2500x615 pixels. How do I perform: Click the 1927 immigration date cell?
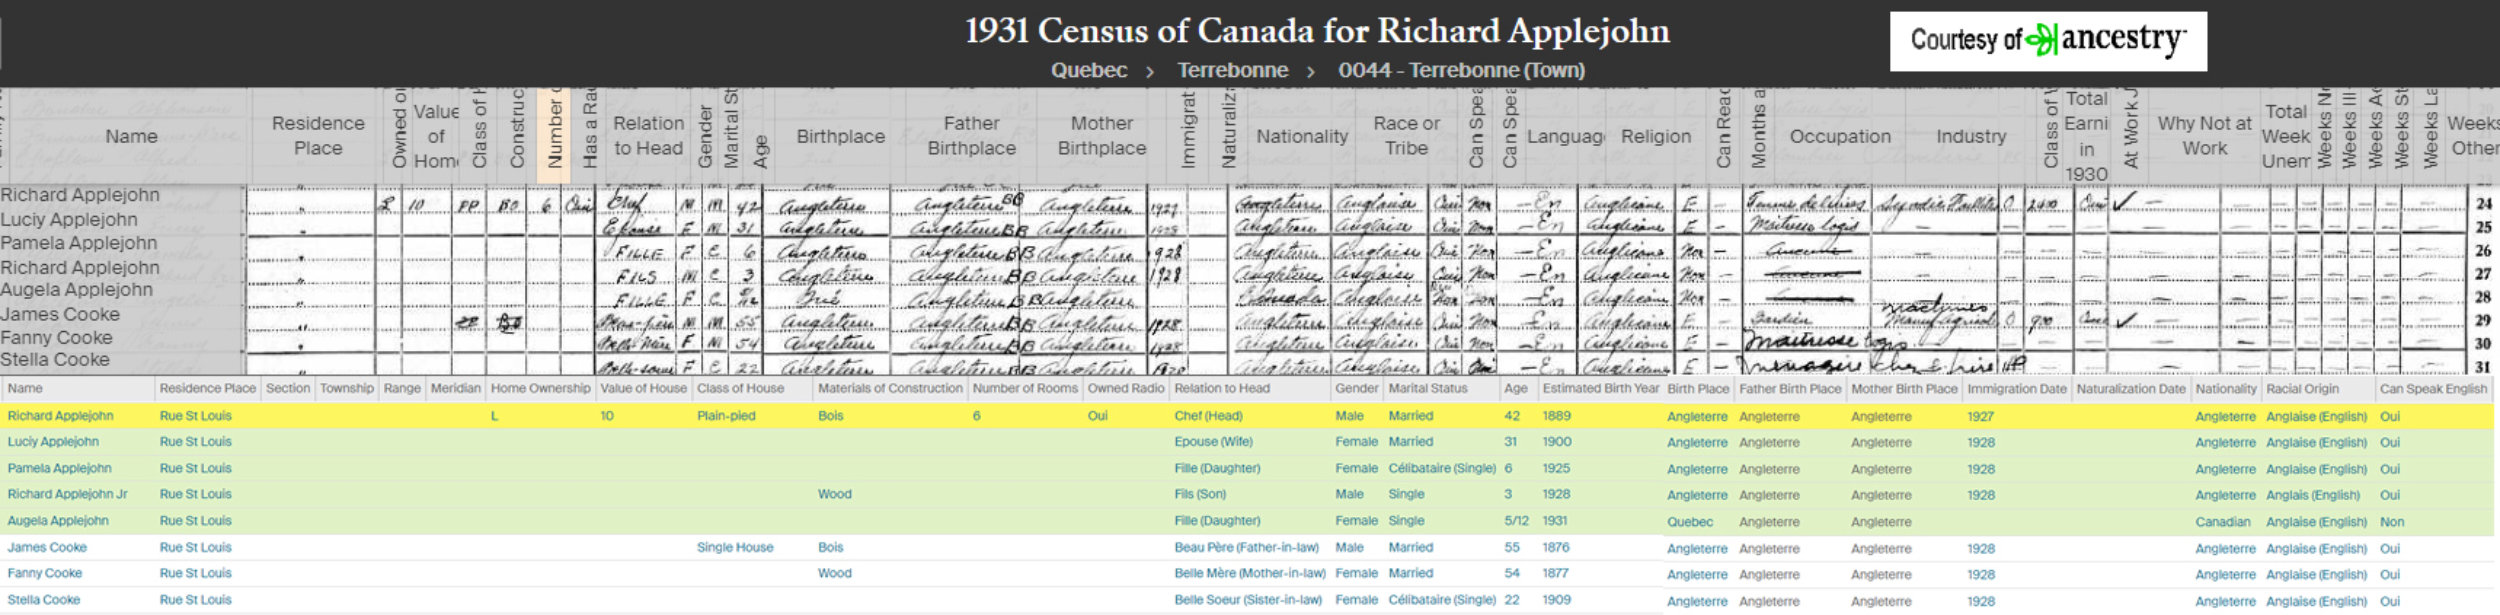[x=1980, y=416]
